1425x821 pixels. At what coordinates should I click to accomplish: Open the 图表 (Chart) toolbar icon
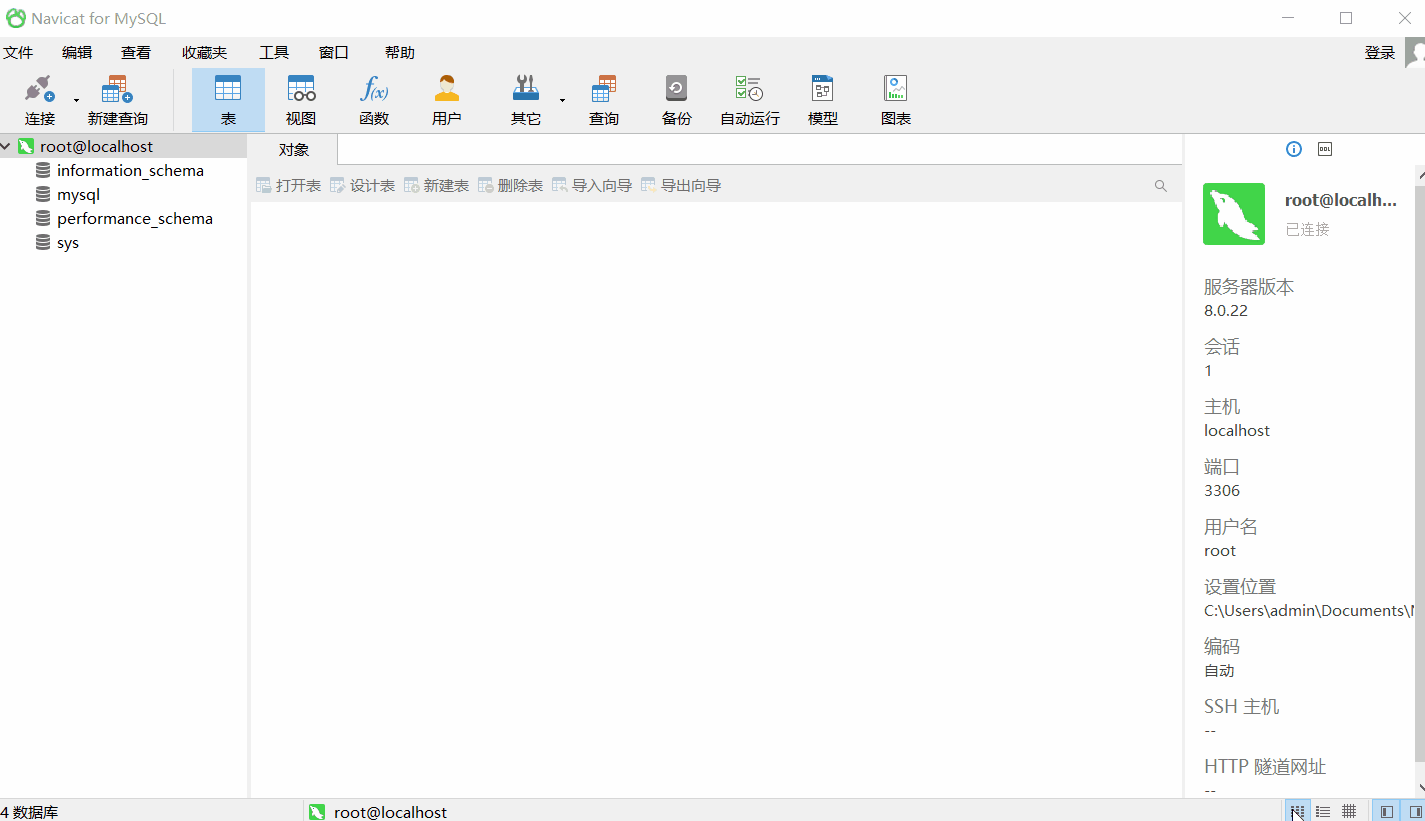tap(896, 89)
